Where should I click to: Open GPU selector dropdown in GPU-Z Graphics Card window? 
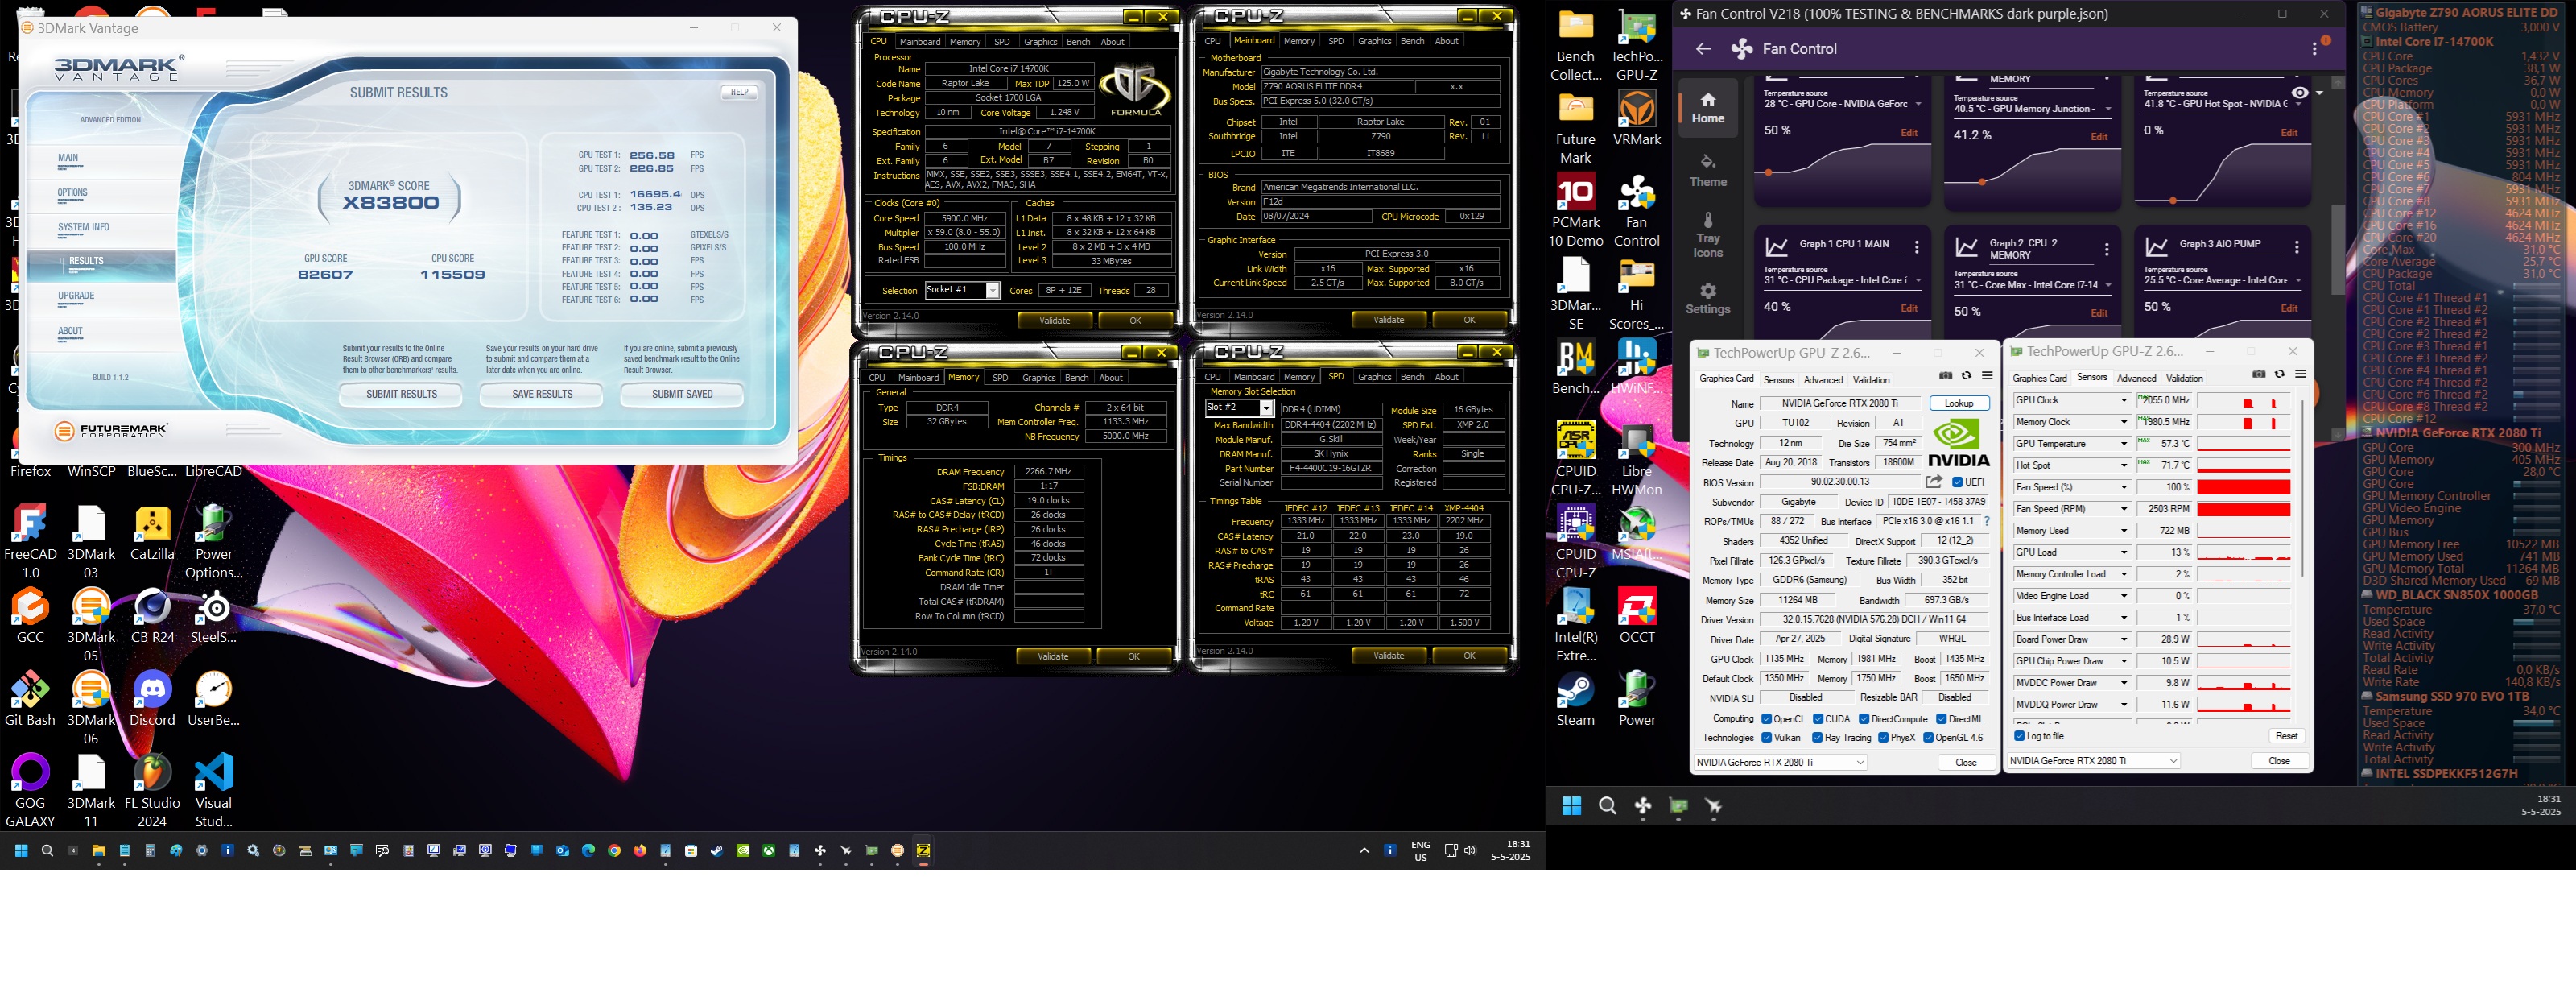pos(1780,762)
